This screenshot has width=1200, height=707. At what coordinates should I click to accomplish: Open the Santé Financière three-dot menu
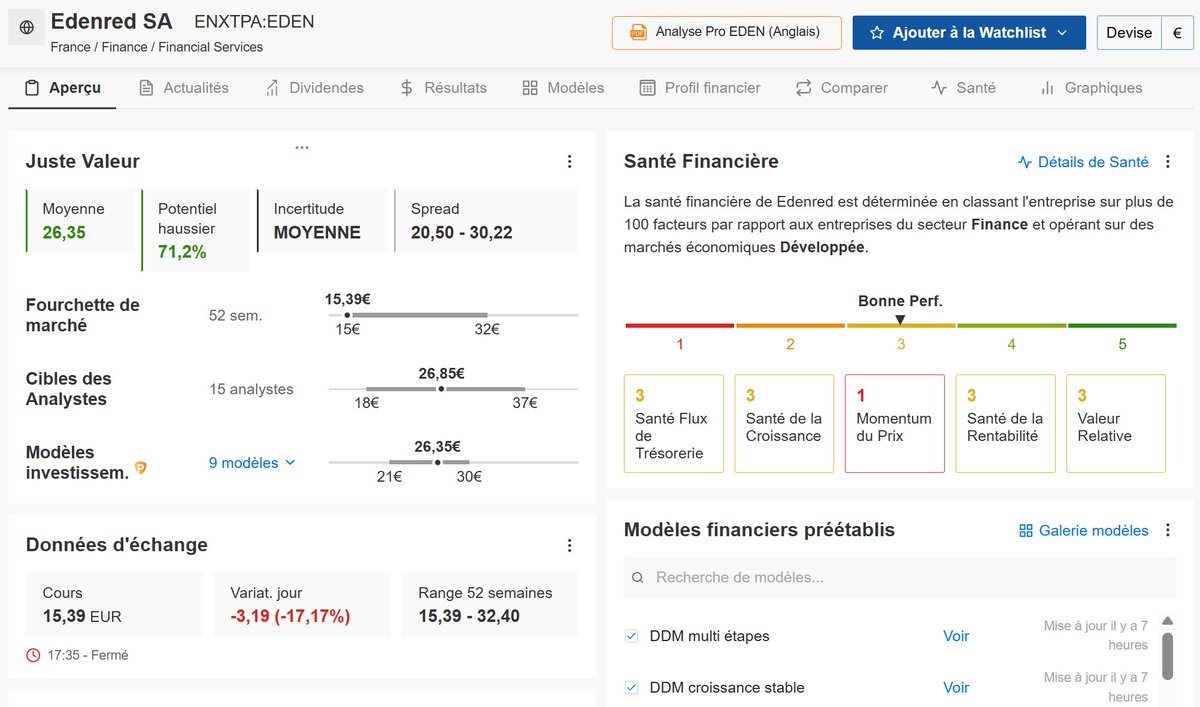click(1168, 162)
